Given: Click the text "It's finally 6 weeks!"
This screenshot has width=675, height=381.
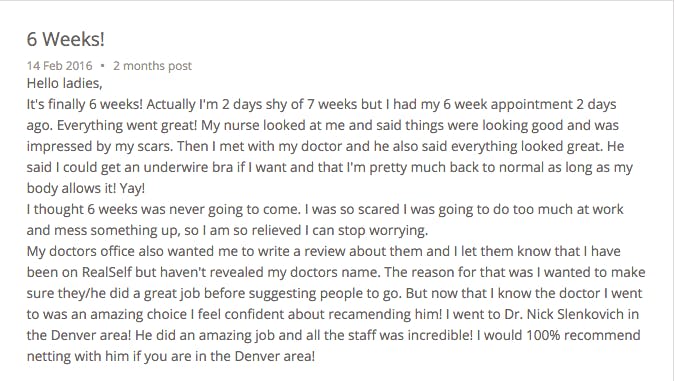Looking at the screenshot, I should pyautogui.click(x=84, y=104).
